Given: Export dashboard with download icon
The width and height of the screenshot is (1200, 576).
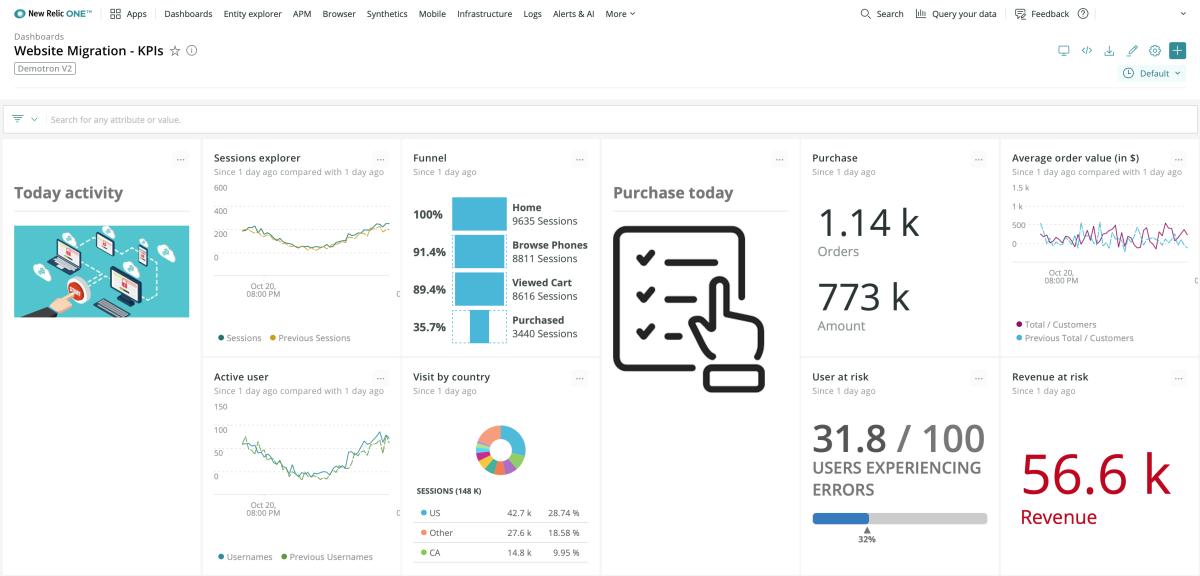Looking at the screenshot, I should (1109, 51).
